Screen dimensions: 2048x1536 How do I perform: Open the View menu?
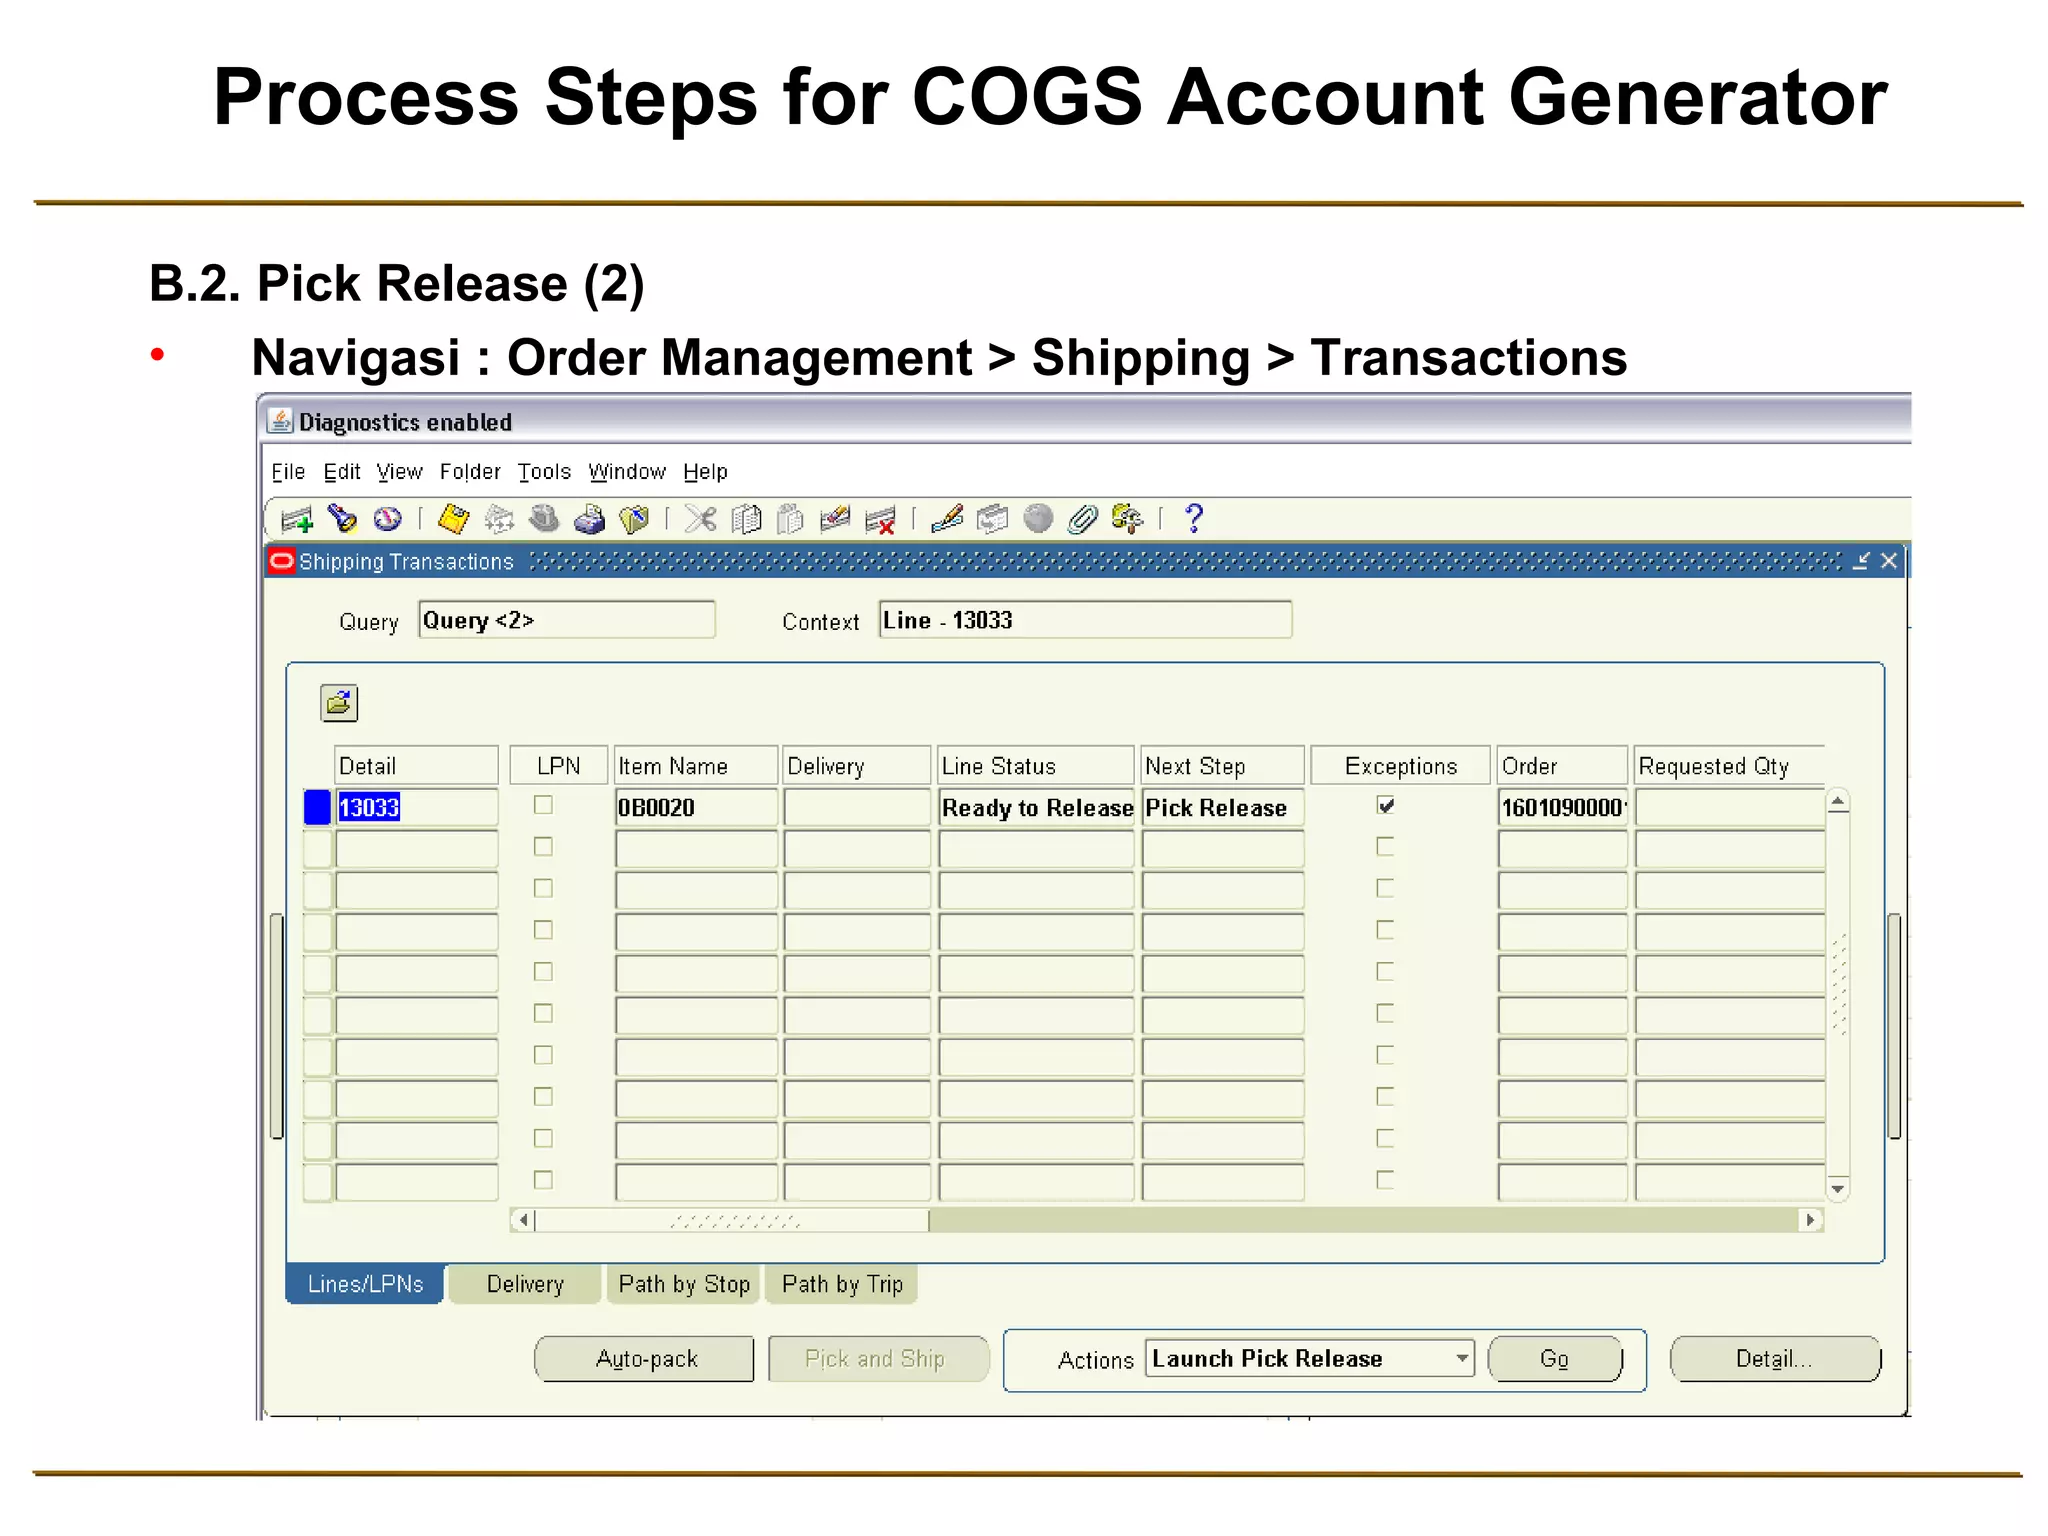click(x=399, y=472)
